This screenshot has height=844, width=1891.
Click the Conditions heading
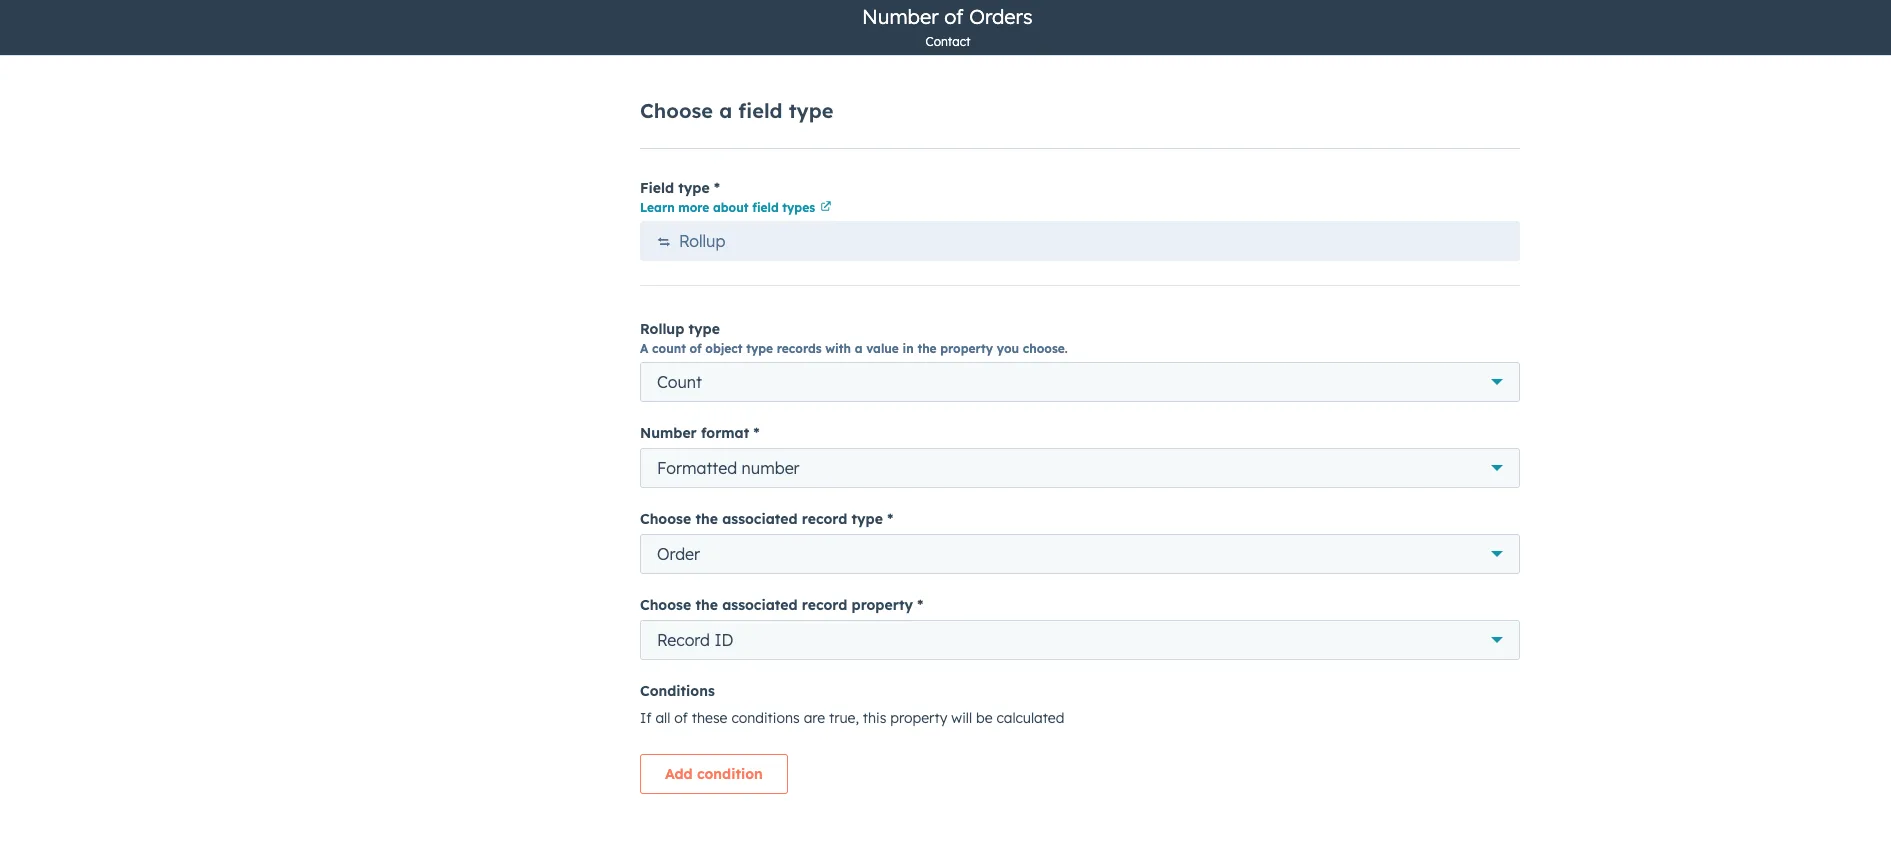677,691
